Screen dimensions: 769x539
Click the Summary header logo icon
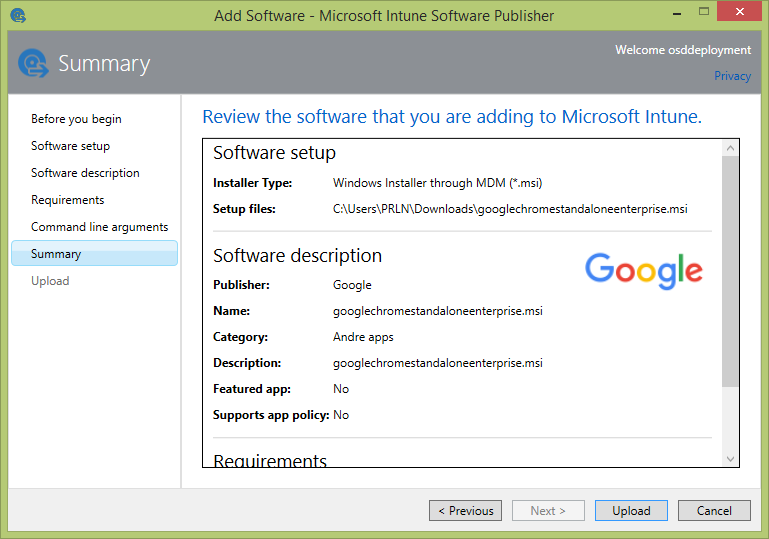[34, 63]
